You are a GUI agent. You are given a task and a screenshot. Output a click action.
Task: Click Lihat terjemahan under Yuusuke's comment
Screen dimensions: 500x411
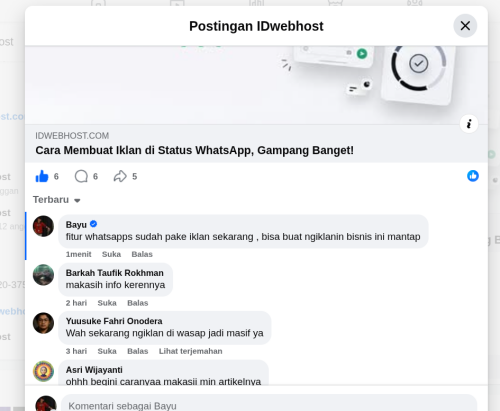pyautogui.click(x=190, y=351)
